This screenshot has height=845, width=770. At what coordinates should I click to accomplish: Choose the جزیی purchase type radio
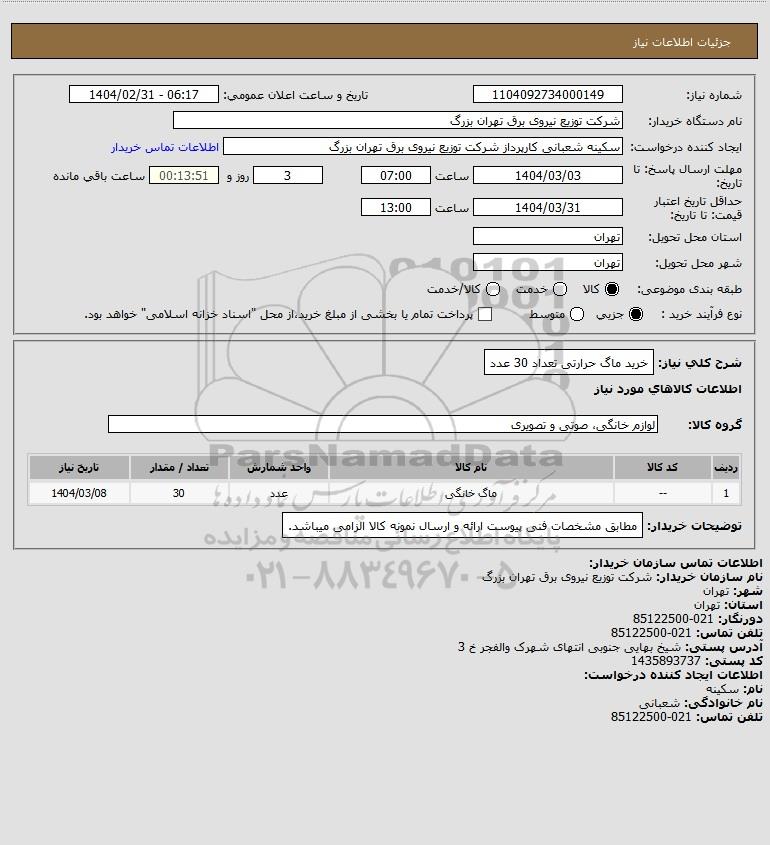pos(636,314)
